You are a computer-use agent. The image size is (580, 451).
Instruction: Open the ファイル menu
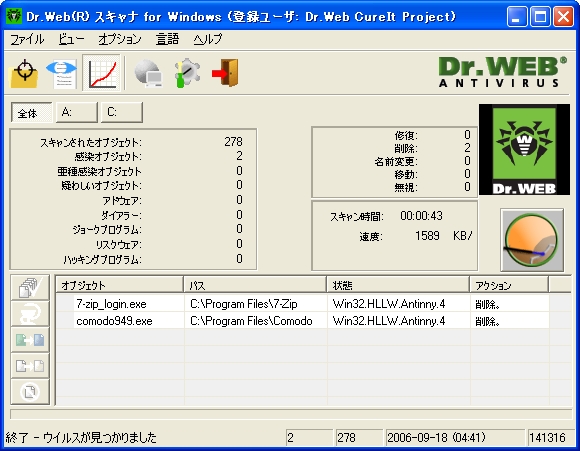tap(27, 39)
